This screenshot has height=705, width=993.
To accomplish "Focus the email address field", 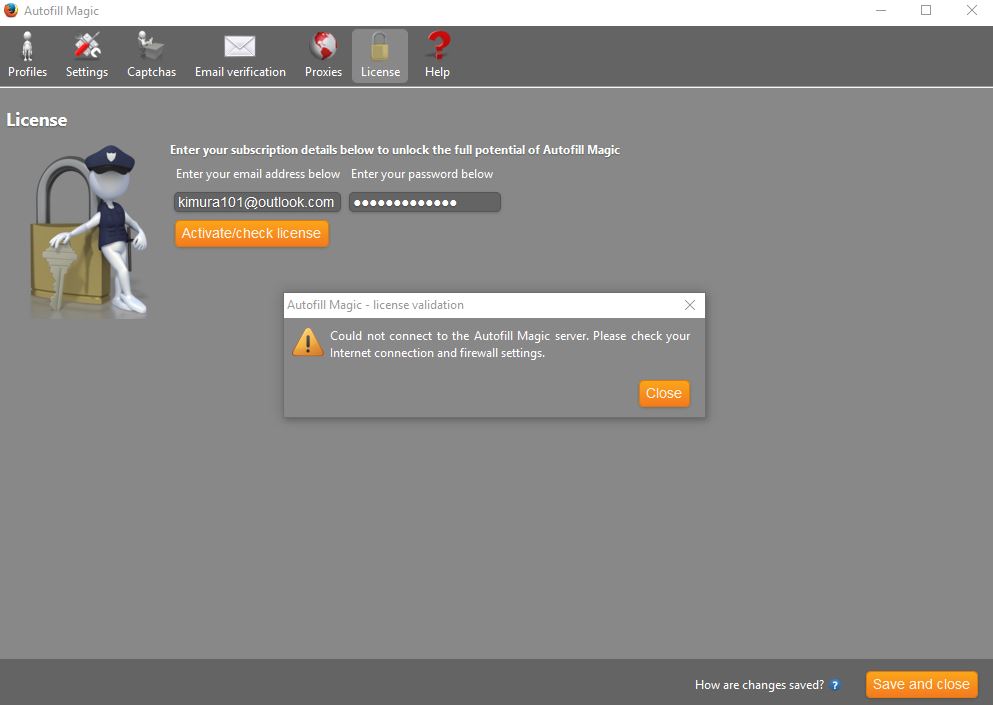I will tap(257, 202).
